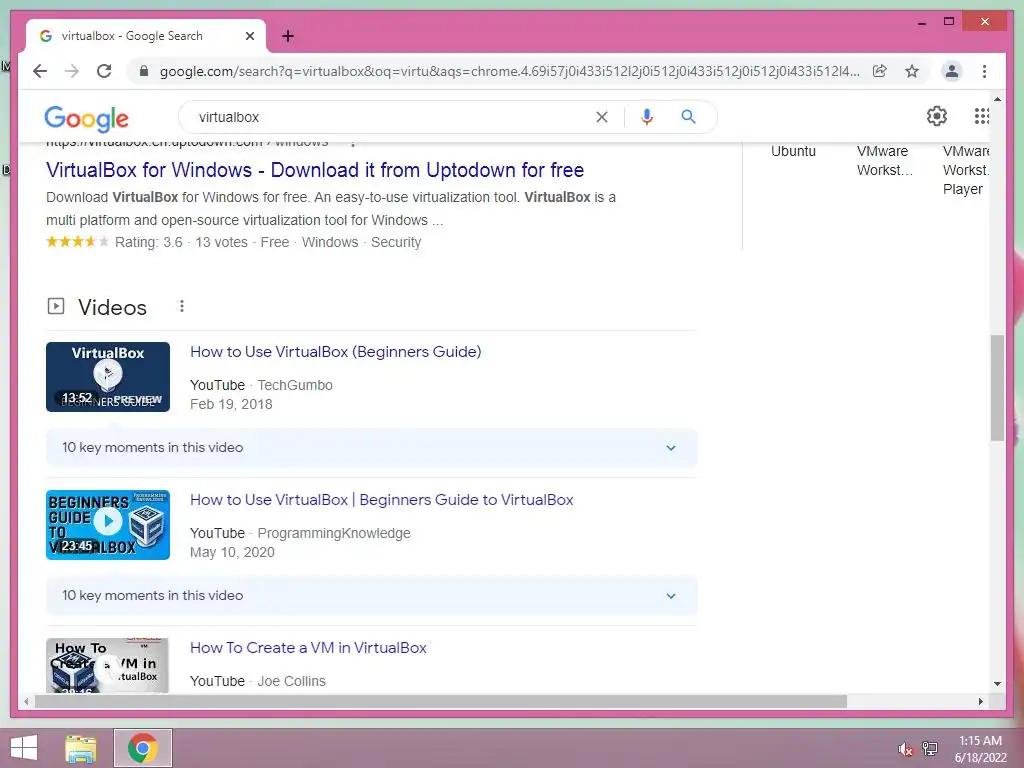This screenshot has width=1024, height=768.
Task: Open Chrome's three-dot menu
Action: 984,71
